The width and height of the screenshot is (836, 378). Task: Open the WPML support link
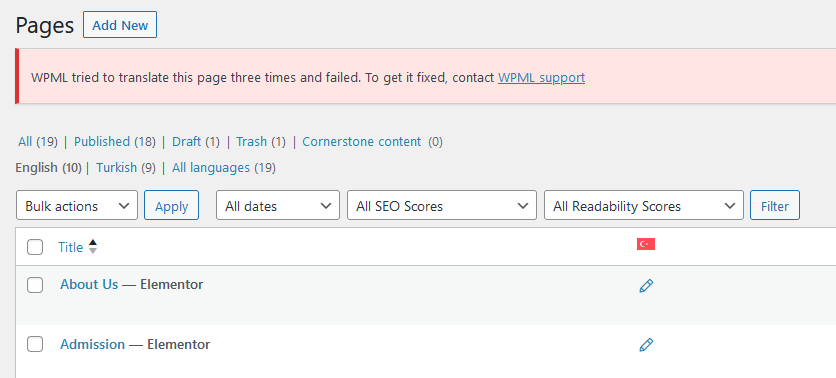pos(541,78)
